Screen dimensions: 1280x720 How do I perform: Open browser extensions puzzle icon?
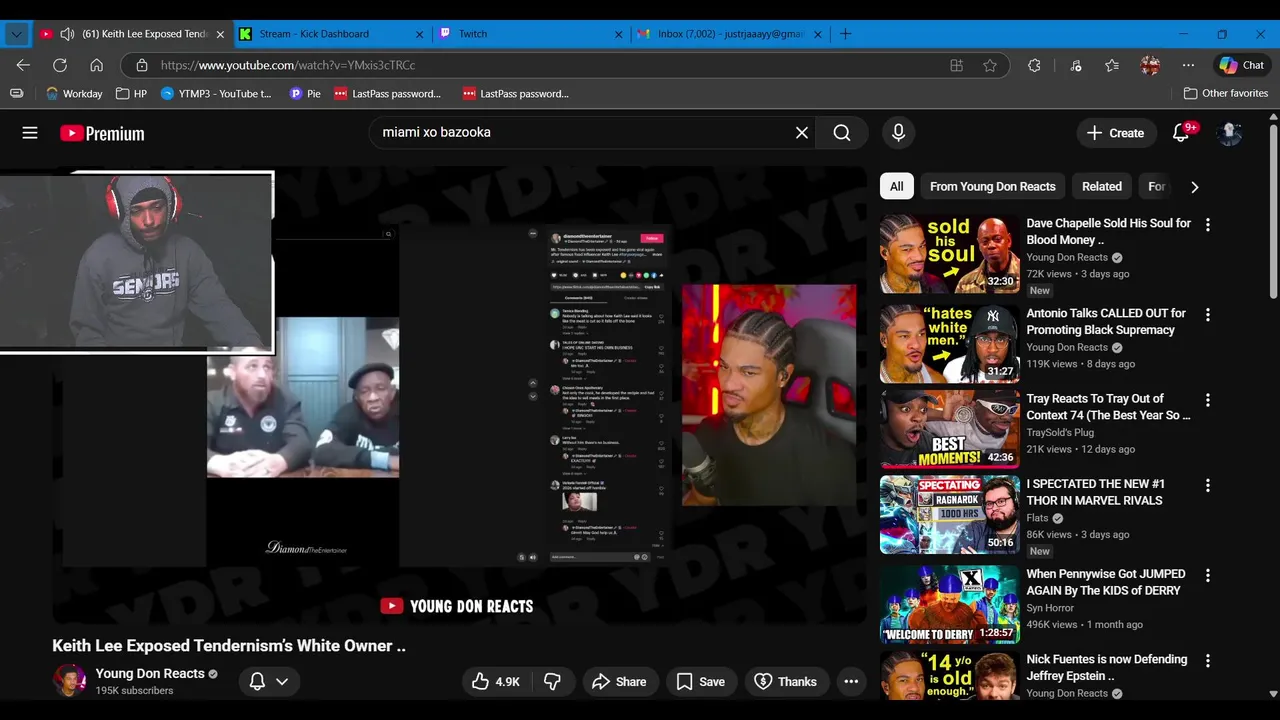[x=1034, y=65]
